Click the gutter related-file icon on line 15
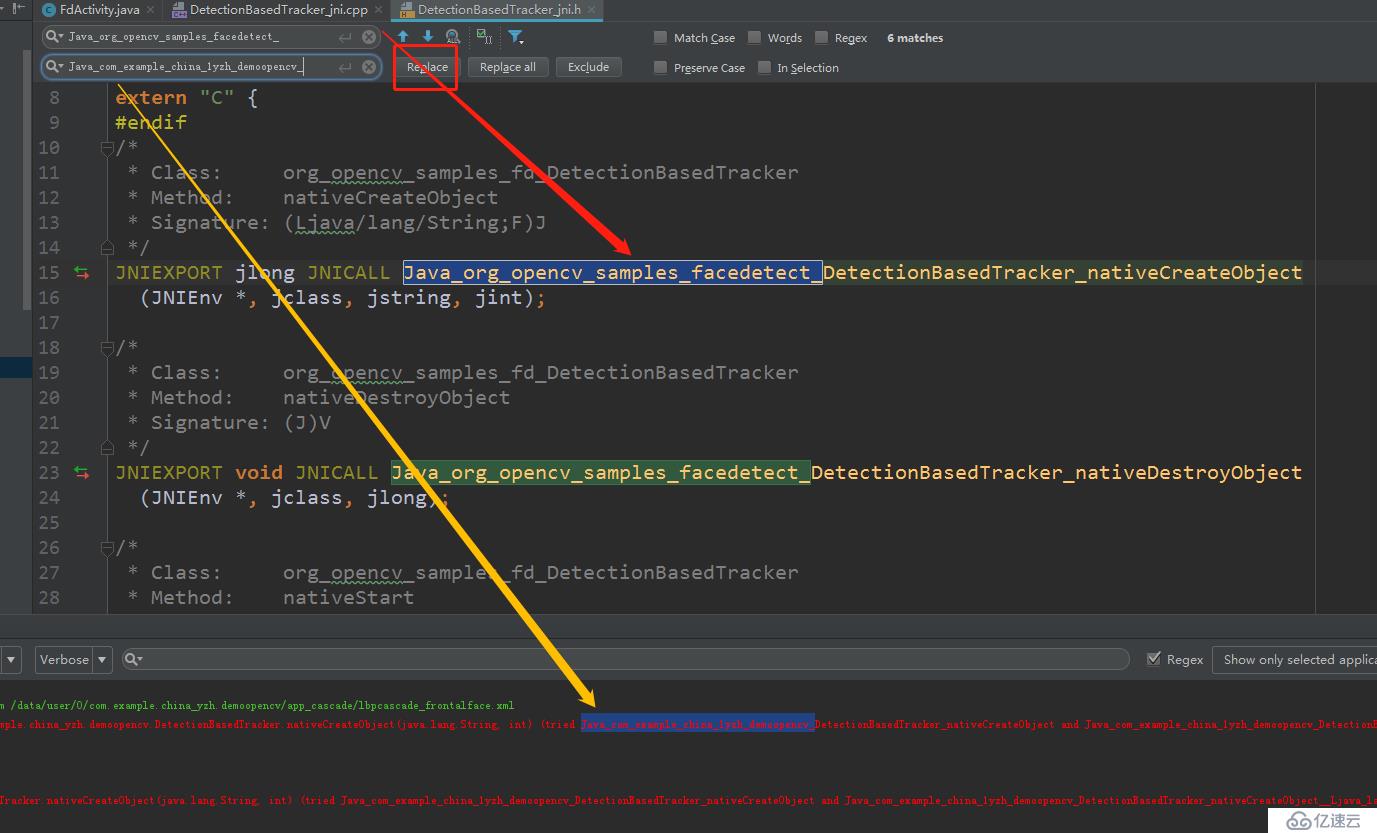The width and height of the screenshot is (1377, 833). [x=81, y=272]
